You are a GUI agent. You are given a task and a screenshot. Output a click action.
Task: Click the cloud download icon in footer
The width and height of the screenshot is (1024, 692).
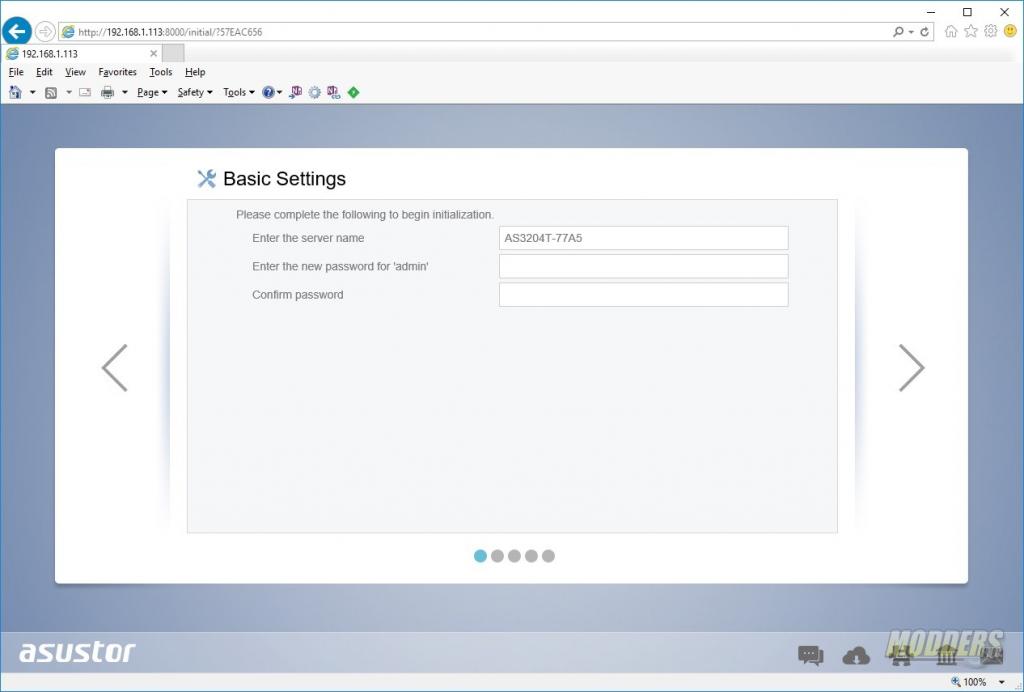pyautogui.click(x=856, y=656)
